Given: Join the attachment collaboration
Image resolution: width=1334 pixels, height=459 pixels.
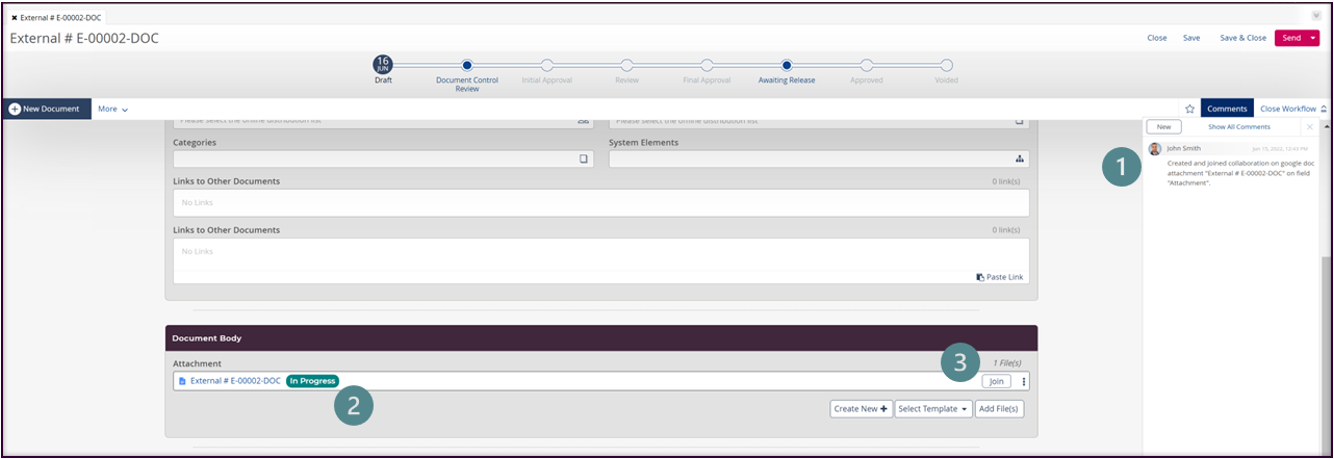Looking at the screenshot, I should pos(995,381).
